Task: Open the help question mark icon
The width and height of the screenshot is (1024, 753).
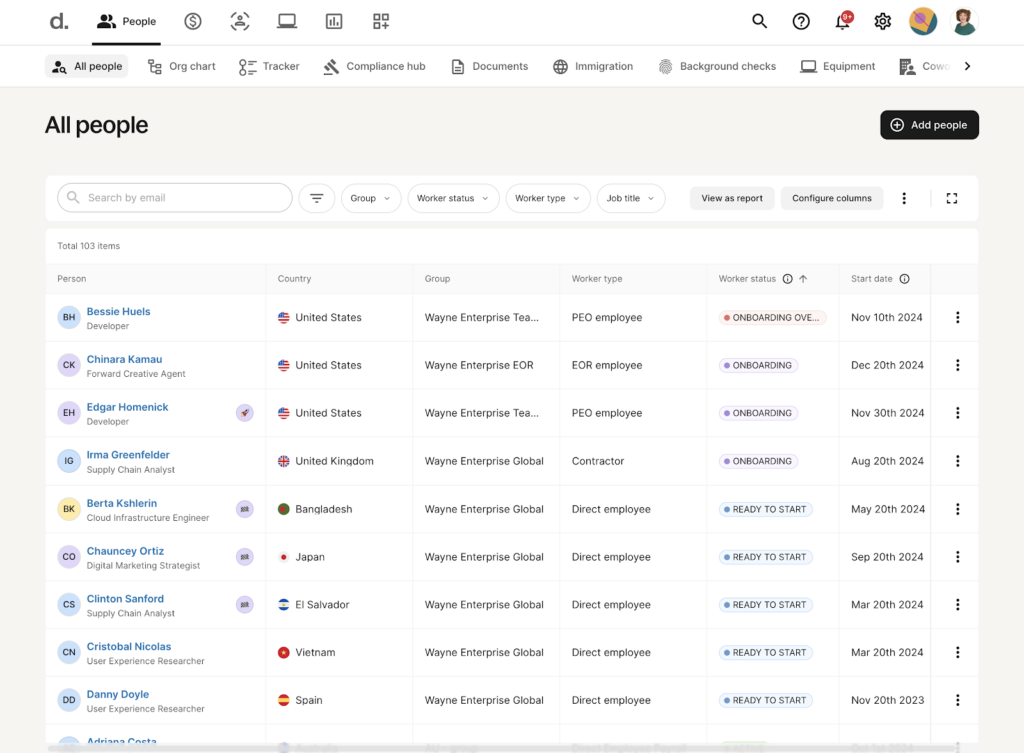Action: [800, 20]
